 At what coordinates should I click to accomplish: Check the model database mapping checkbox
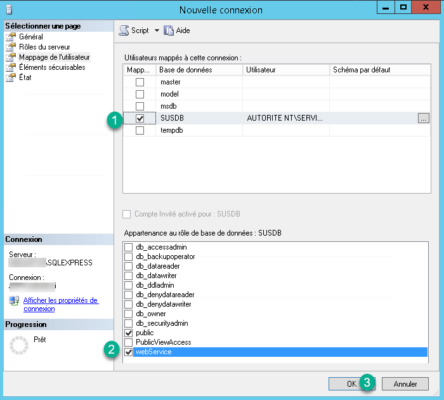tap(140, 94)
